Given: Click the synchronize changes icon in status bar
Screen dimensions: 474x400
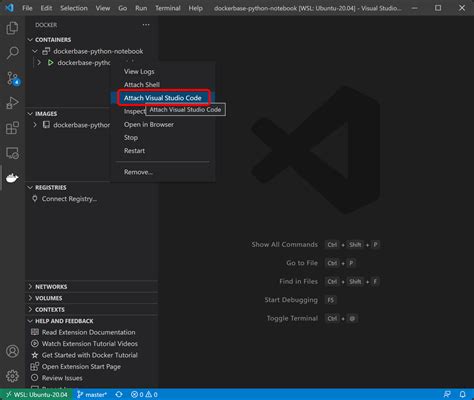Looking at the screenshot, I should pos(119,394).
